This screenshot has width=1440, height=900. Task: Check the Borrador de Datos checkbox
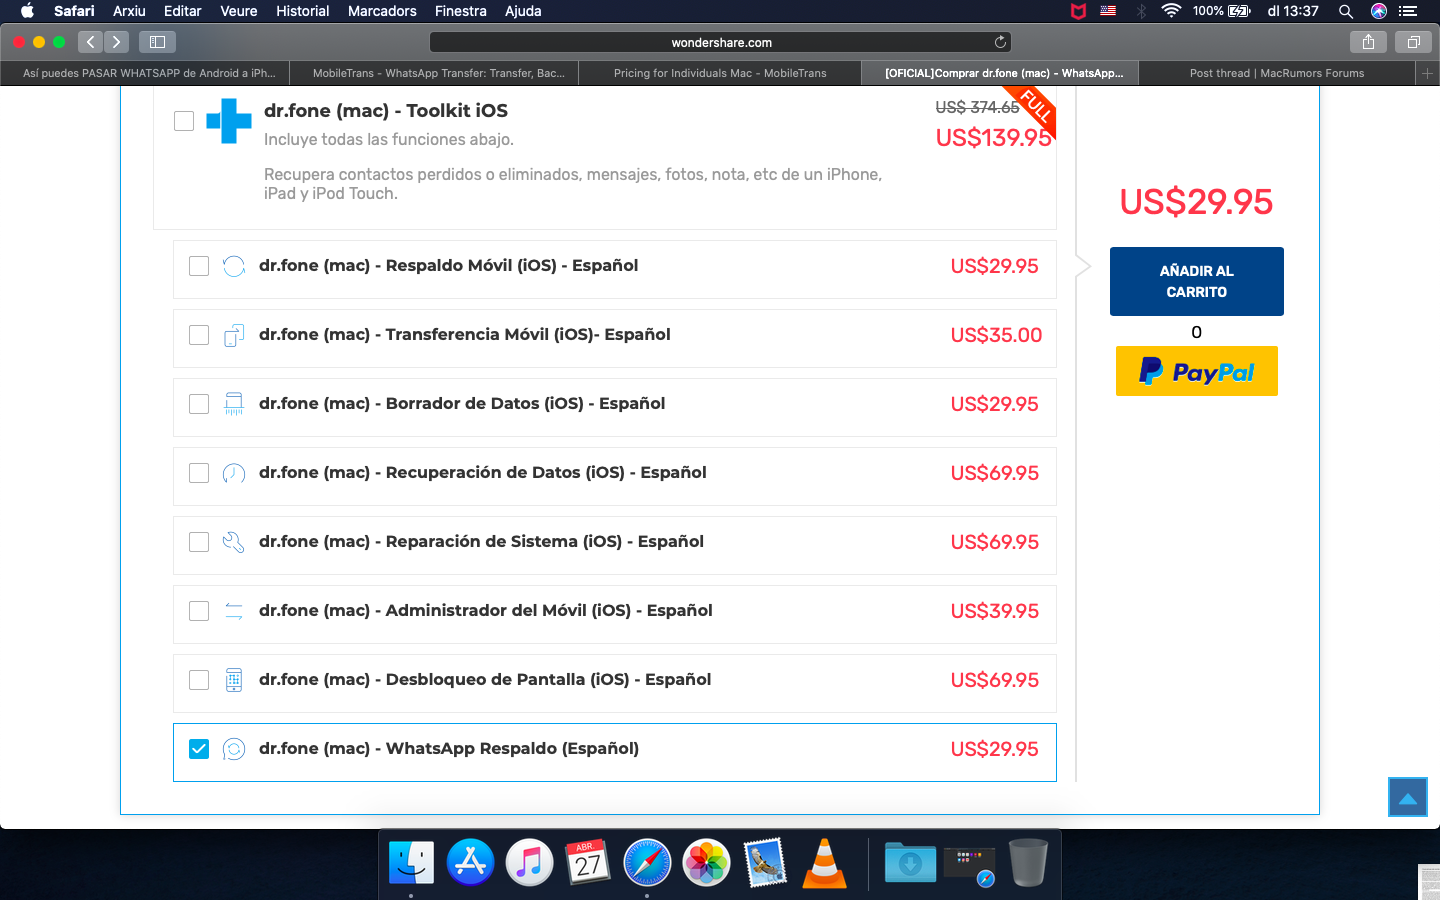pos(199,404)
